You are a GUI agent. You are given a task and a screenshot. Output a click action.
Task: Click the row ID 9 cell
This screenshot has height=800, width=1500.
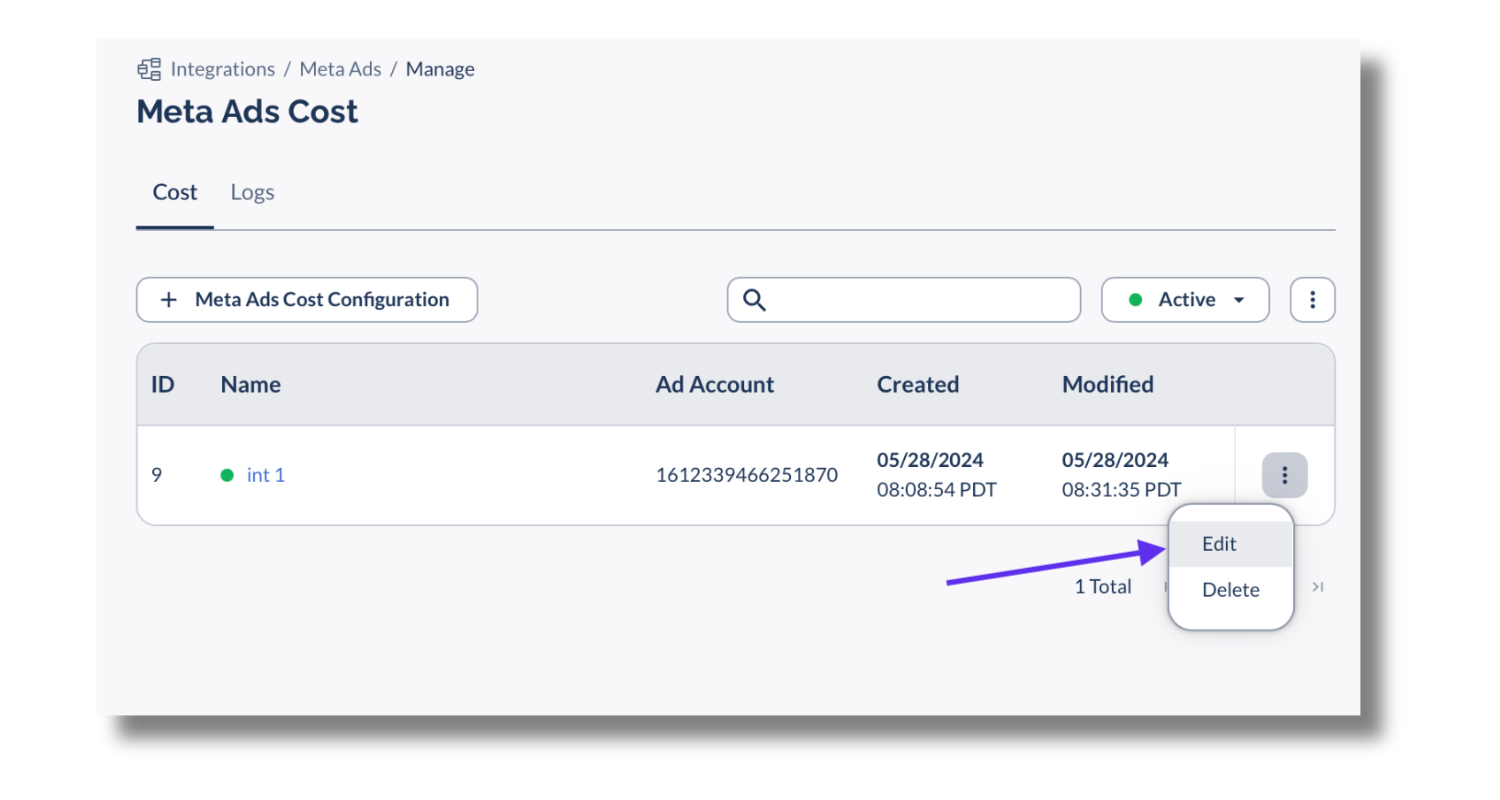coord(157,475)
